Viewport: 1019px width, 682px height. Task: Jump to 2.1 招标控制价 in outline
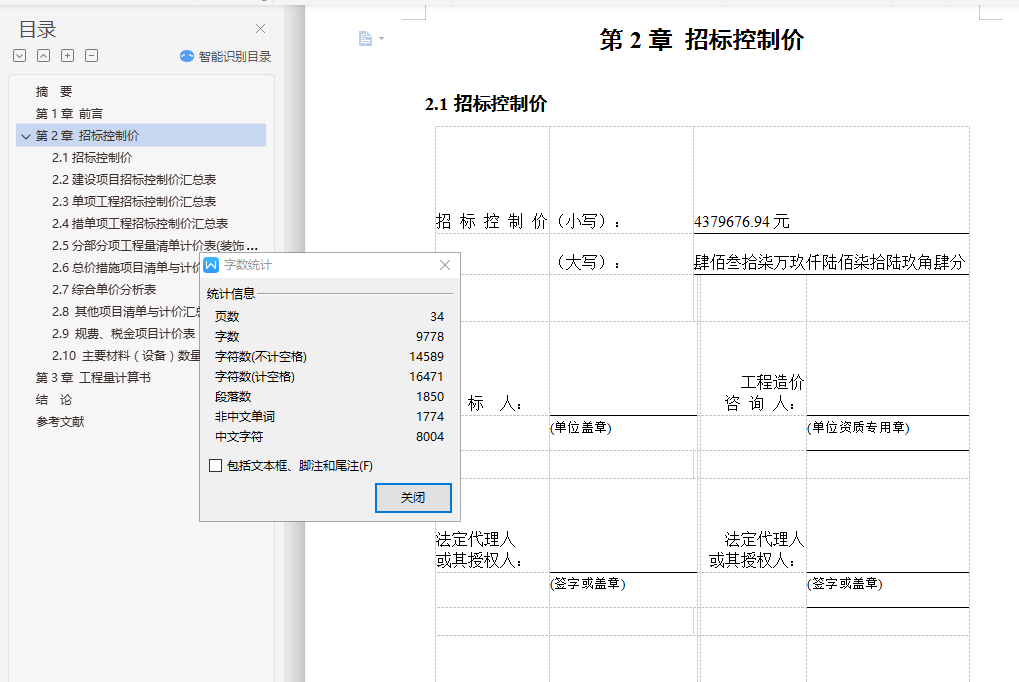click(x=92, y=158)
